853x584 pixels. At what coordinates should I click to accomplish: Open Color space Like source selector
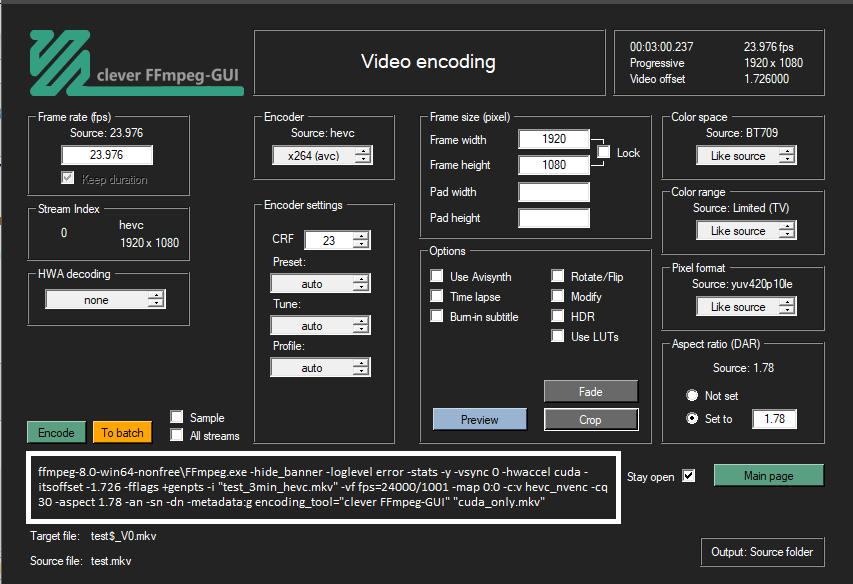tap(746, 156)
